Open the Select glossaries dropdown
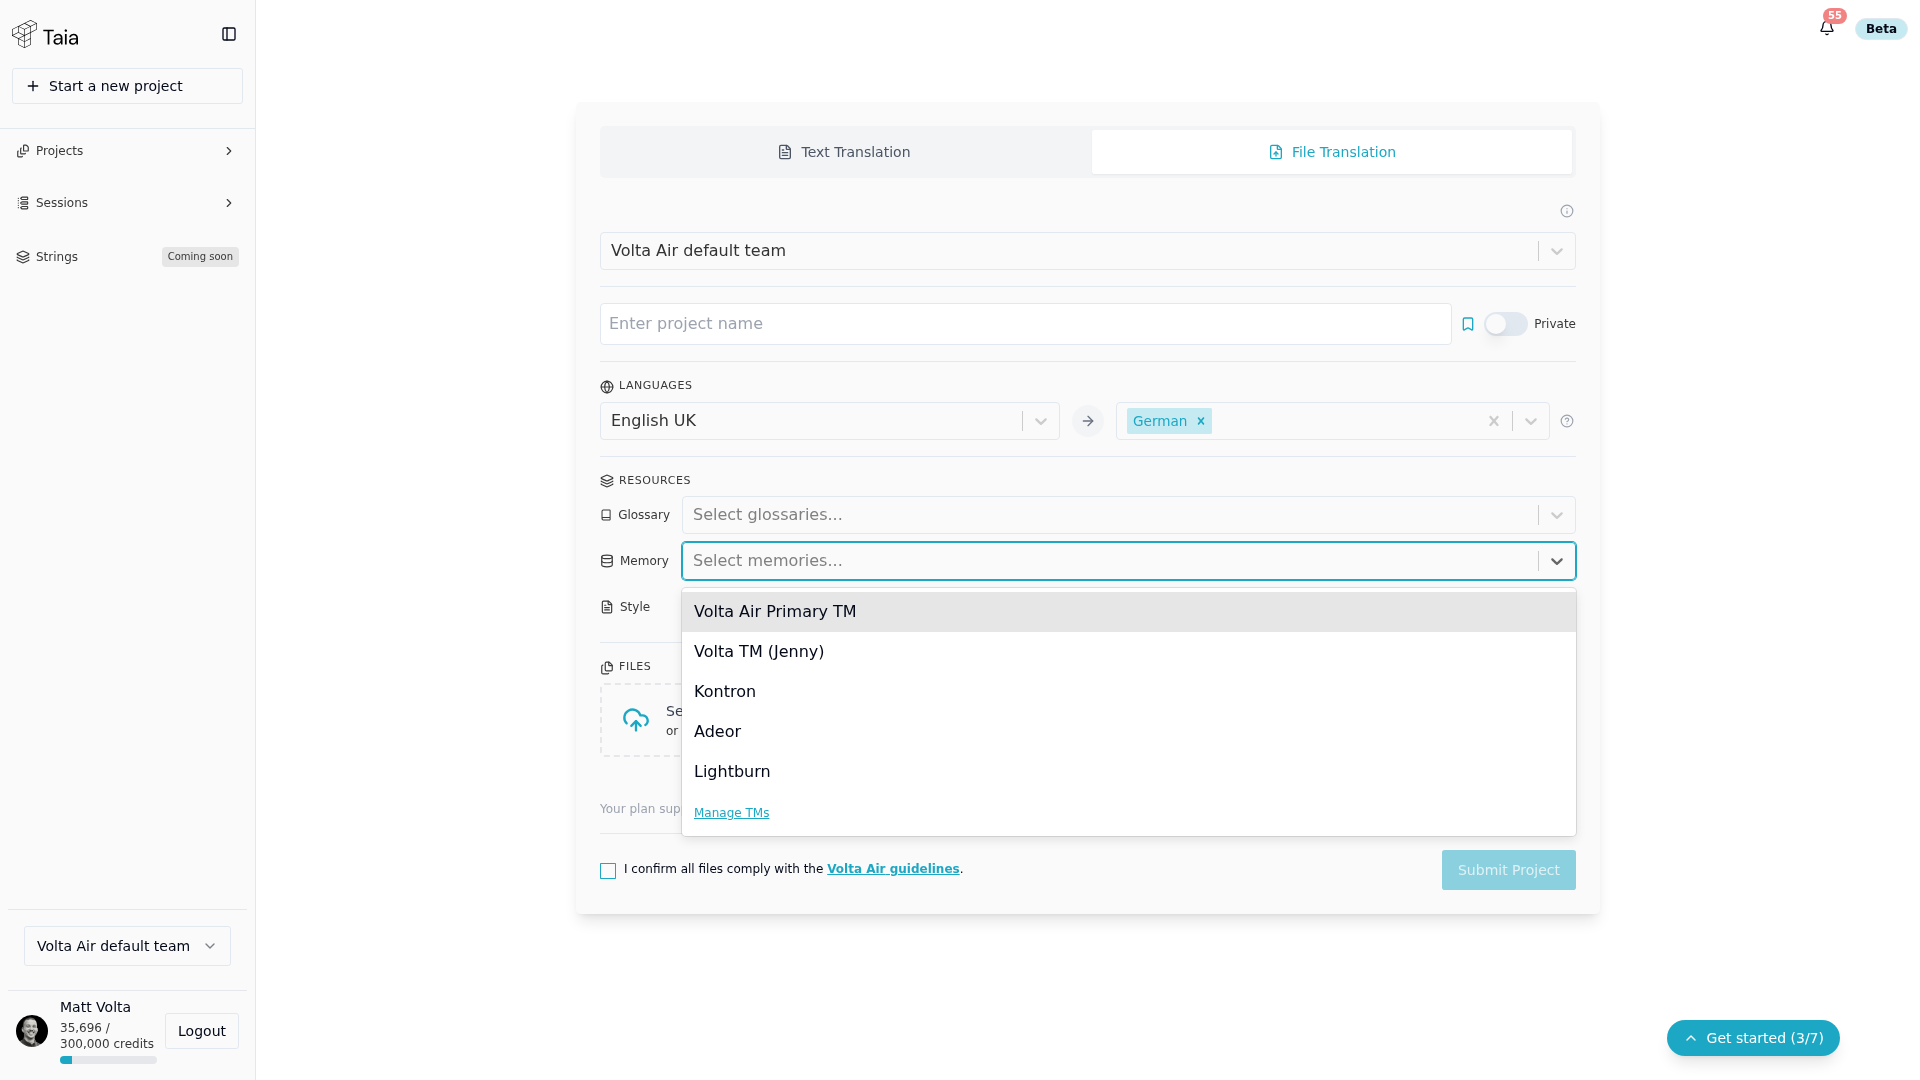Screen dimensions: 1920x1080 1129,515
